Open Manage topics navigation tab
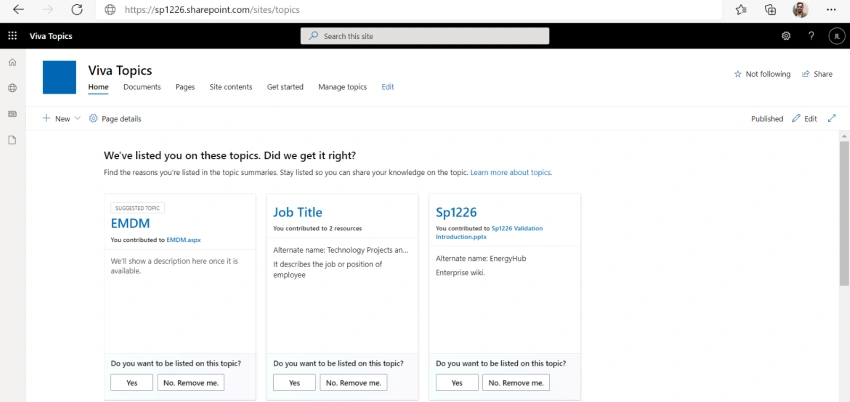The image size is (850, 402). coord(343,87)
